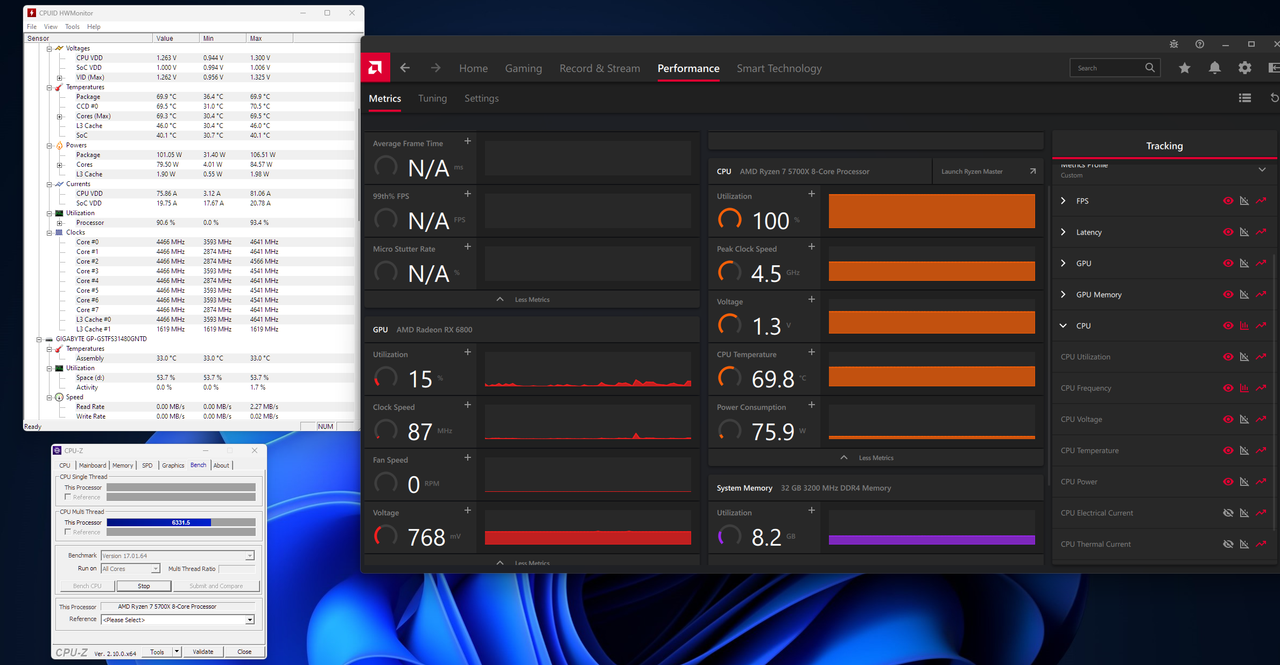This screenshot has height=665, width=1280.
Task: Click the plus icon beside 99th% FPS
Action: (468, 194)
